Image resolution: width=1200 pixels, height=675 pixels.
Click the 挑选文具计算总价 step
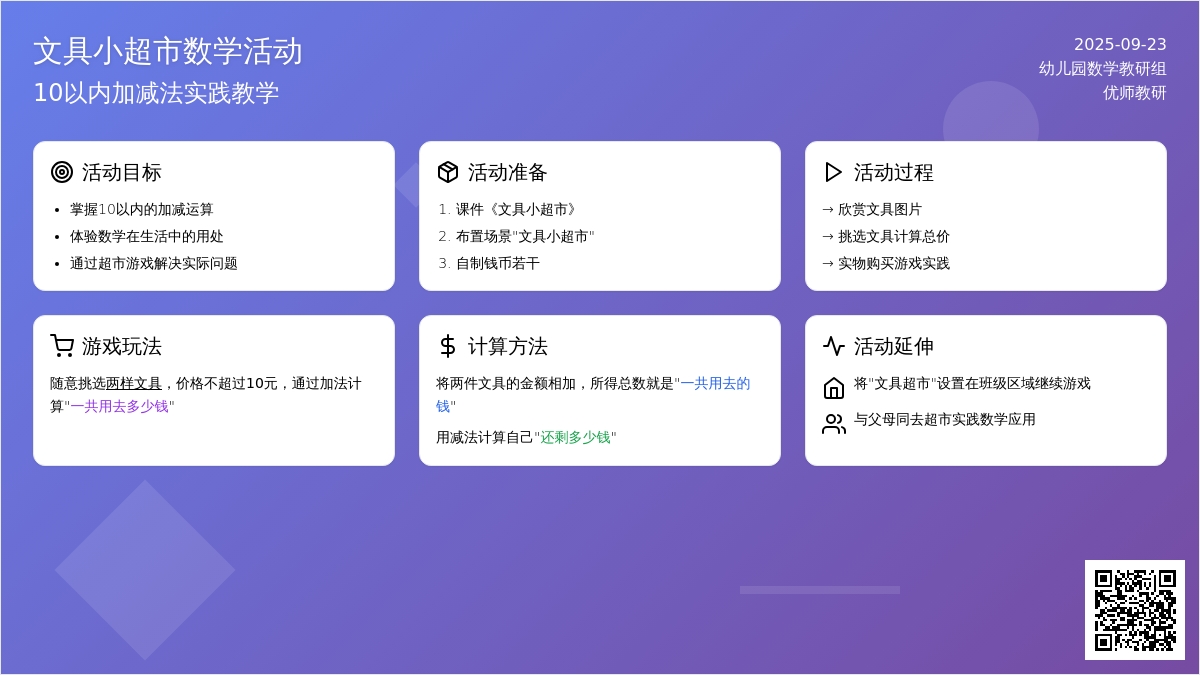893,236
